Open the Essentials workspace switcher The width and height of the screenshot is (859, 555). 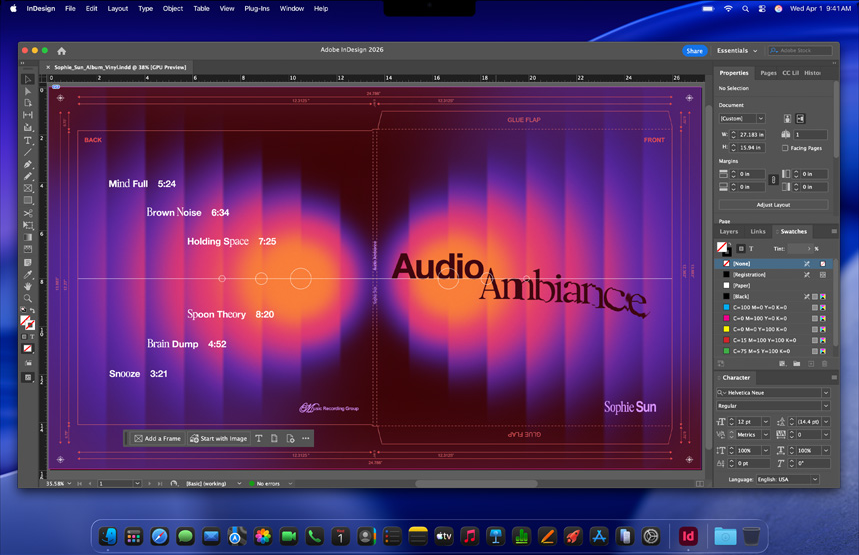coord(736,51)
